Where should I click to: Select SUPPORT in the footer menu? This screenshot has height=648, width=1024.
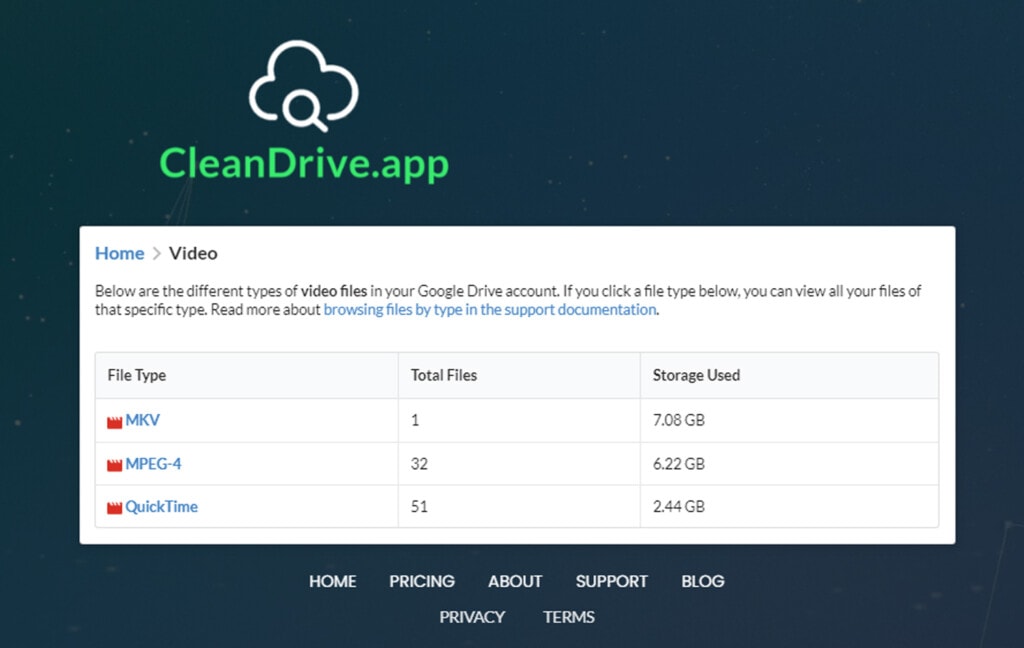click(611, 581)
